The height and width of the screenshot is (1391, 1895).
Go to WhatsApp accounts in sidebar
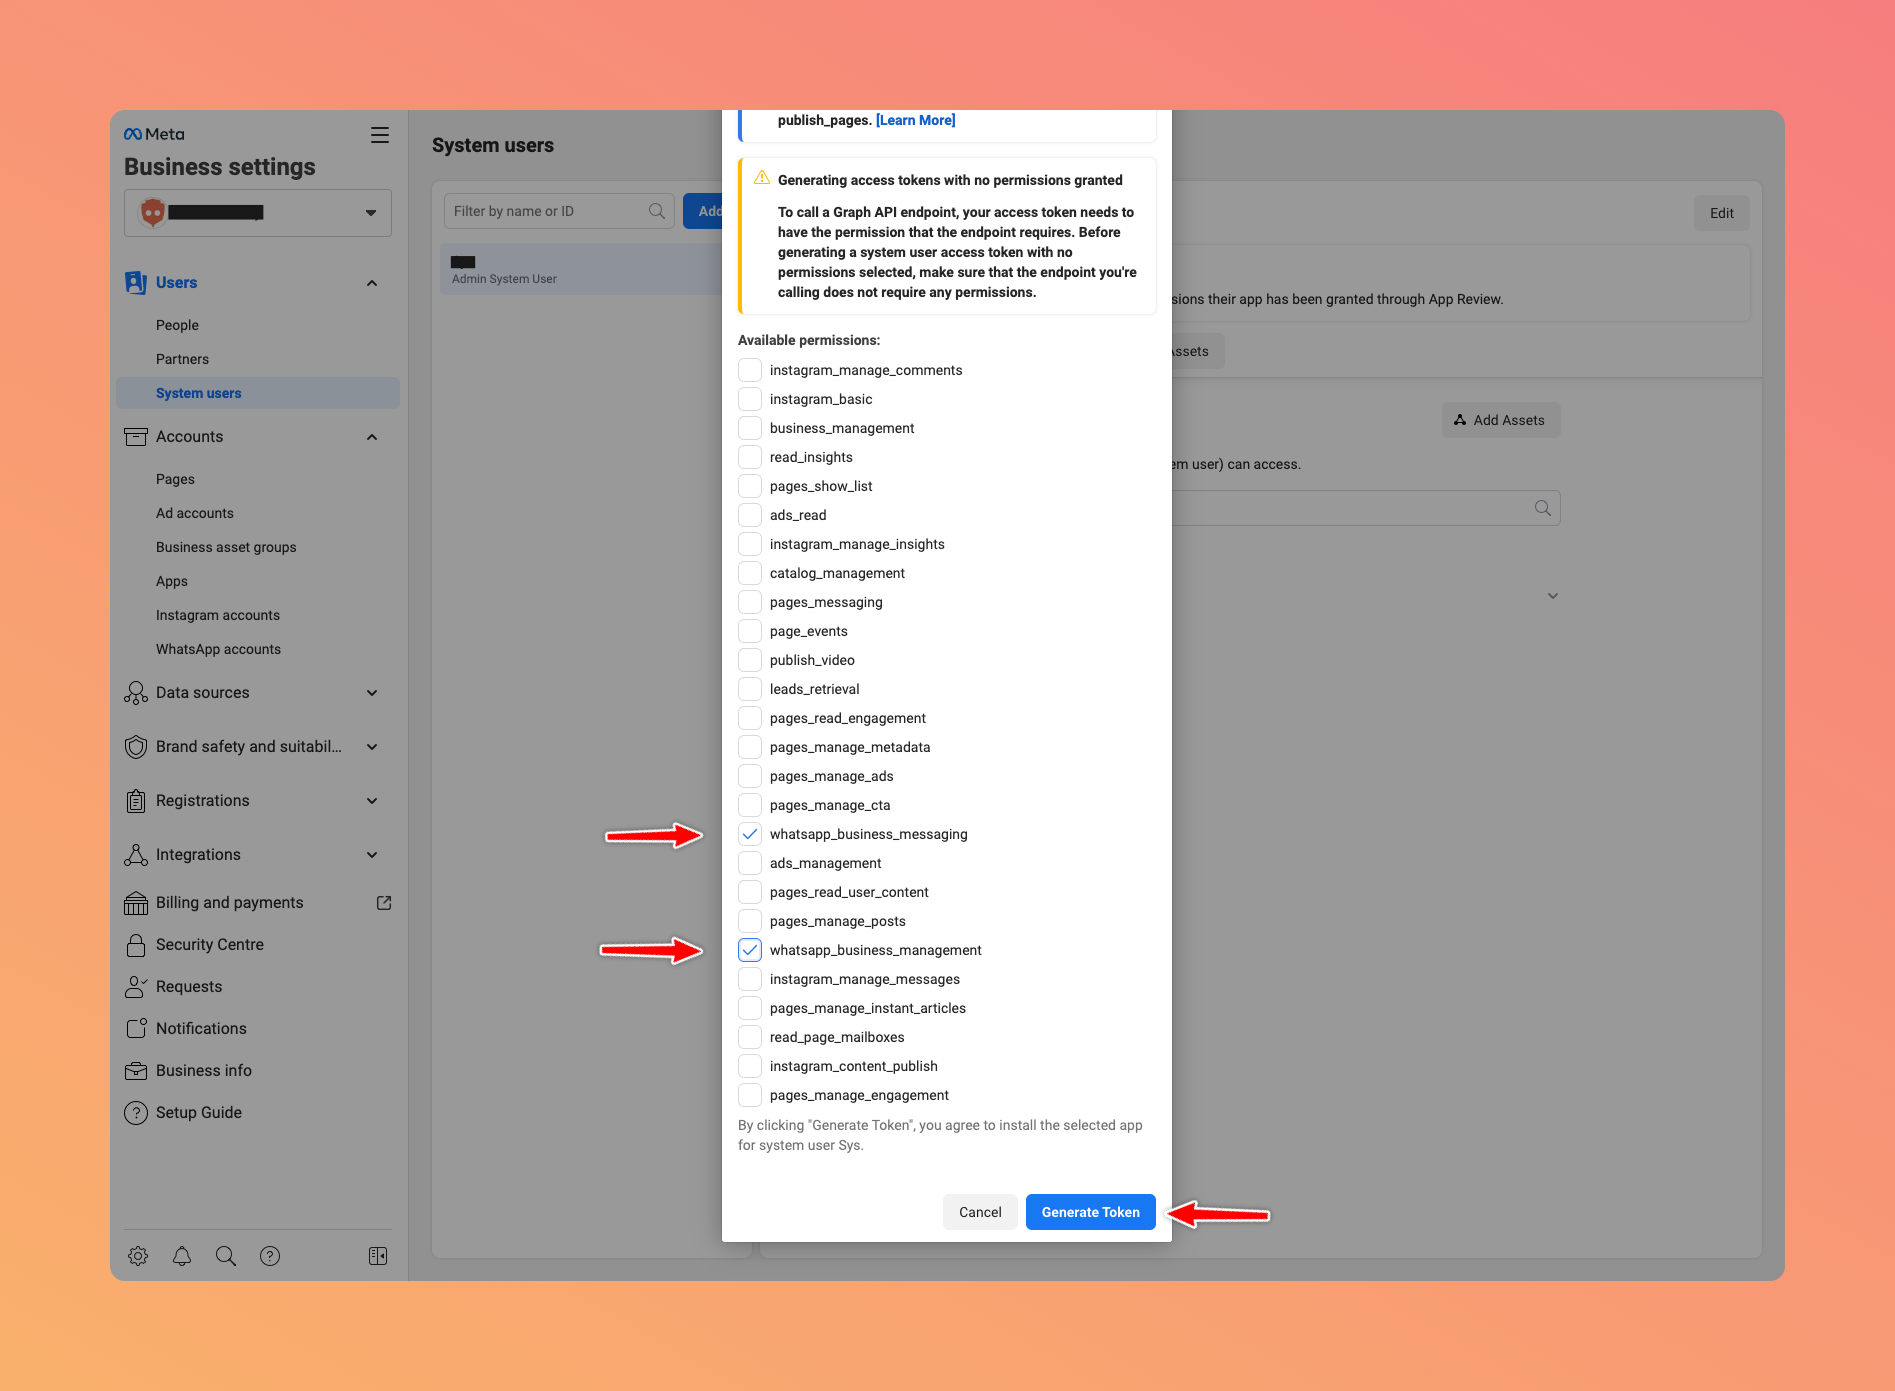coord(218,649)
